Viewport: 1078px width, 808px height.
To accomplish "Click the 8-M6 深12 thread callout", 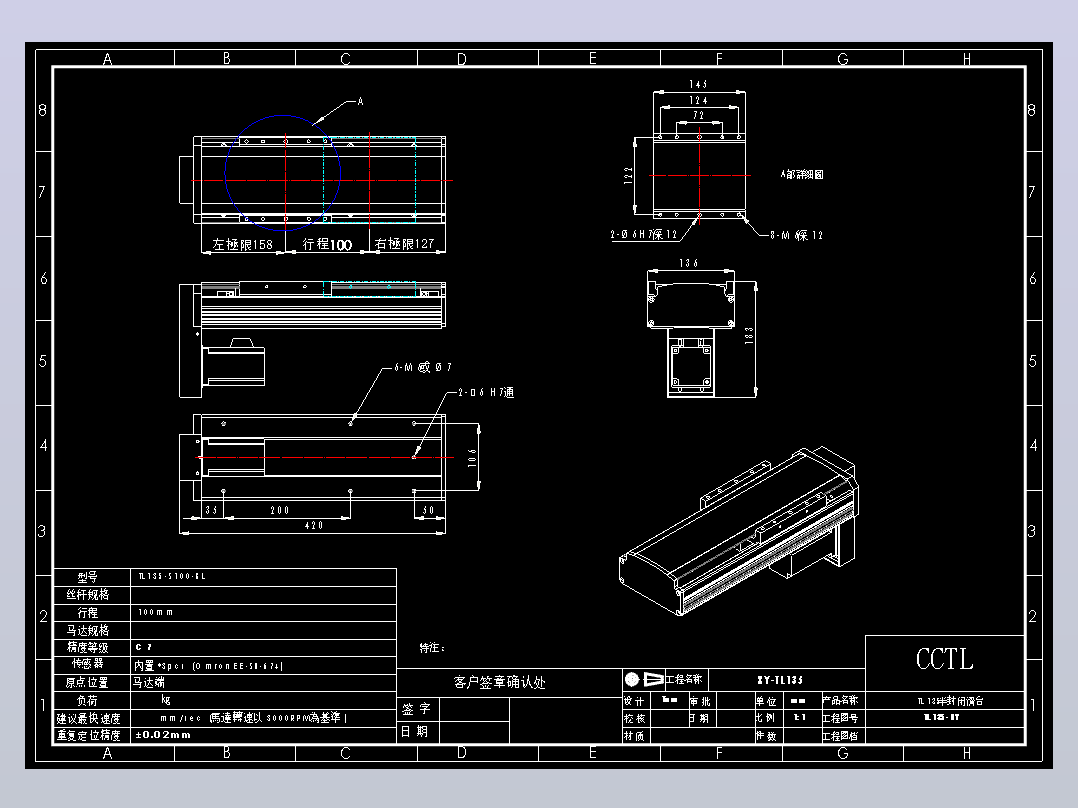I will click(x=796, y=234).
